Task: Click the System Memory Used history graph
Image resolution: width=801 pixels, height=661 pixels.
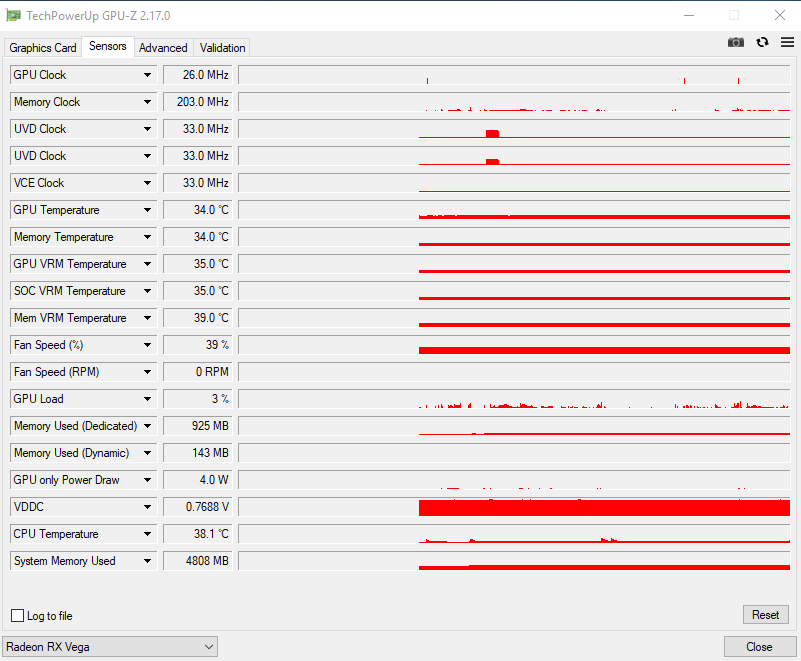Action: click(x=514, y=561)
